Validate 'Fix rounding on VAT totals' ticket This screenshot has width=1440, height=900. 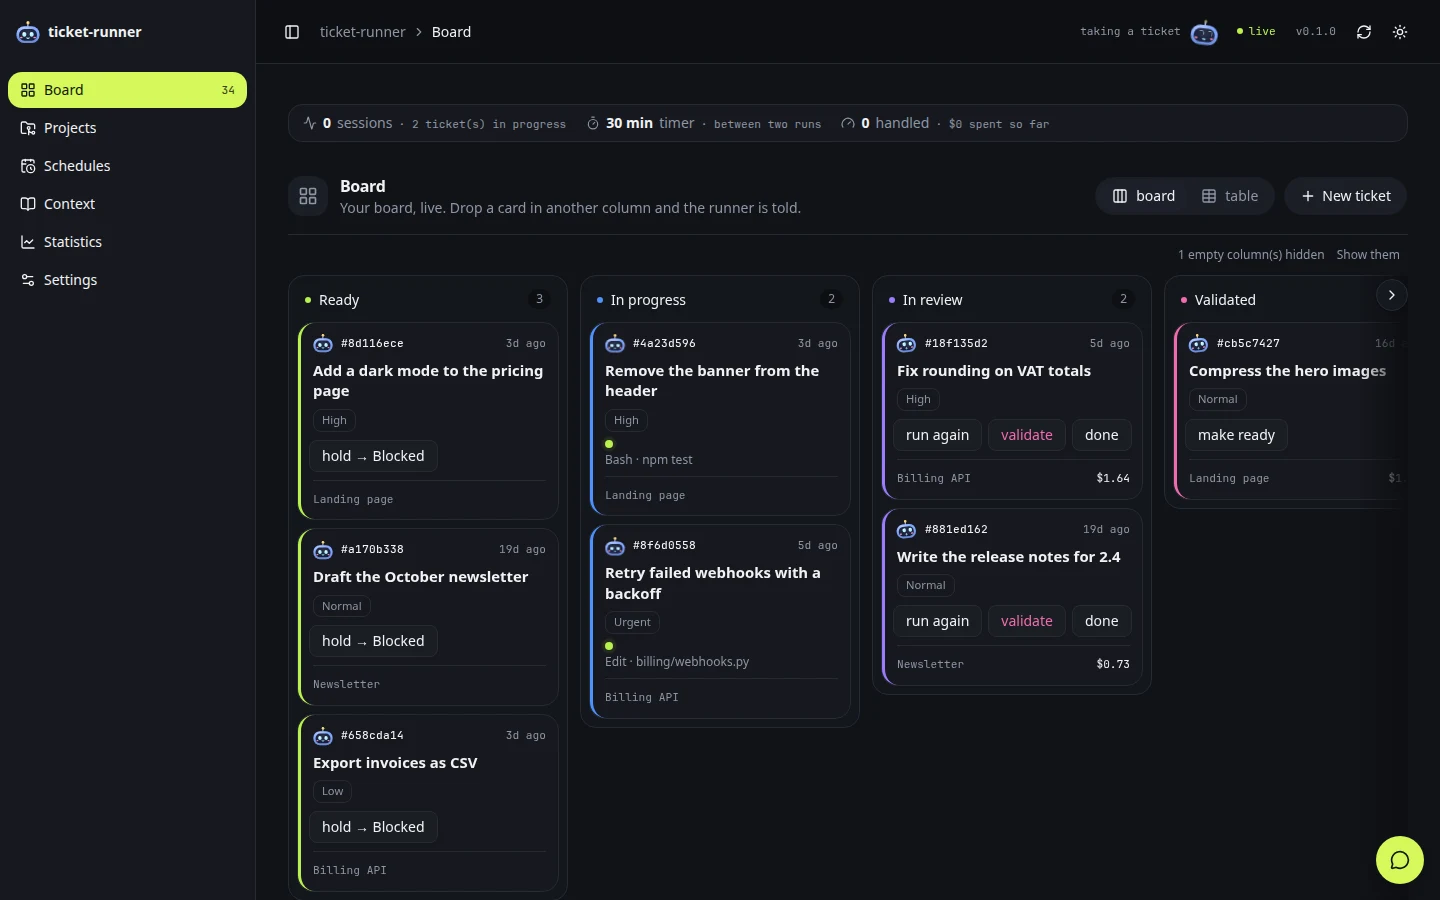(x=1027, y=435)
